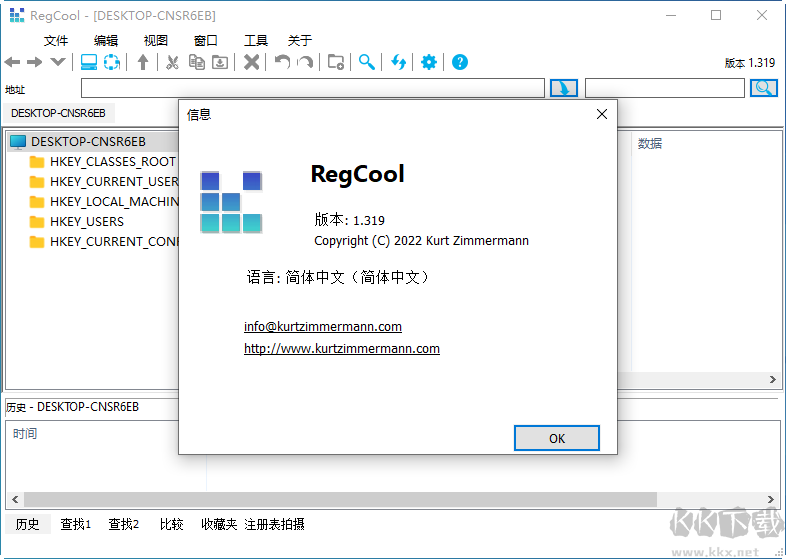Click the RegCool title bar app icon
This screenshot has width=786, height=559.
coord(17,16)
